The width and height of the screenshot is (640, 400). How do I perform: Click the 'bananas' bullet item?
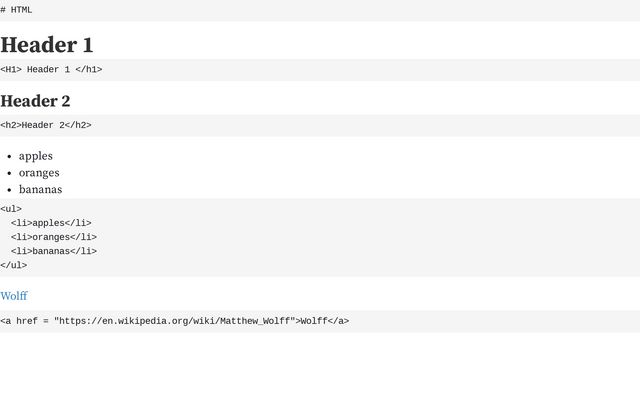pos(40,189)
